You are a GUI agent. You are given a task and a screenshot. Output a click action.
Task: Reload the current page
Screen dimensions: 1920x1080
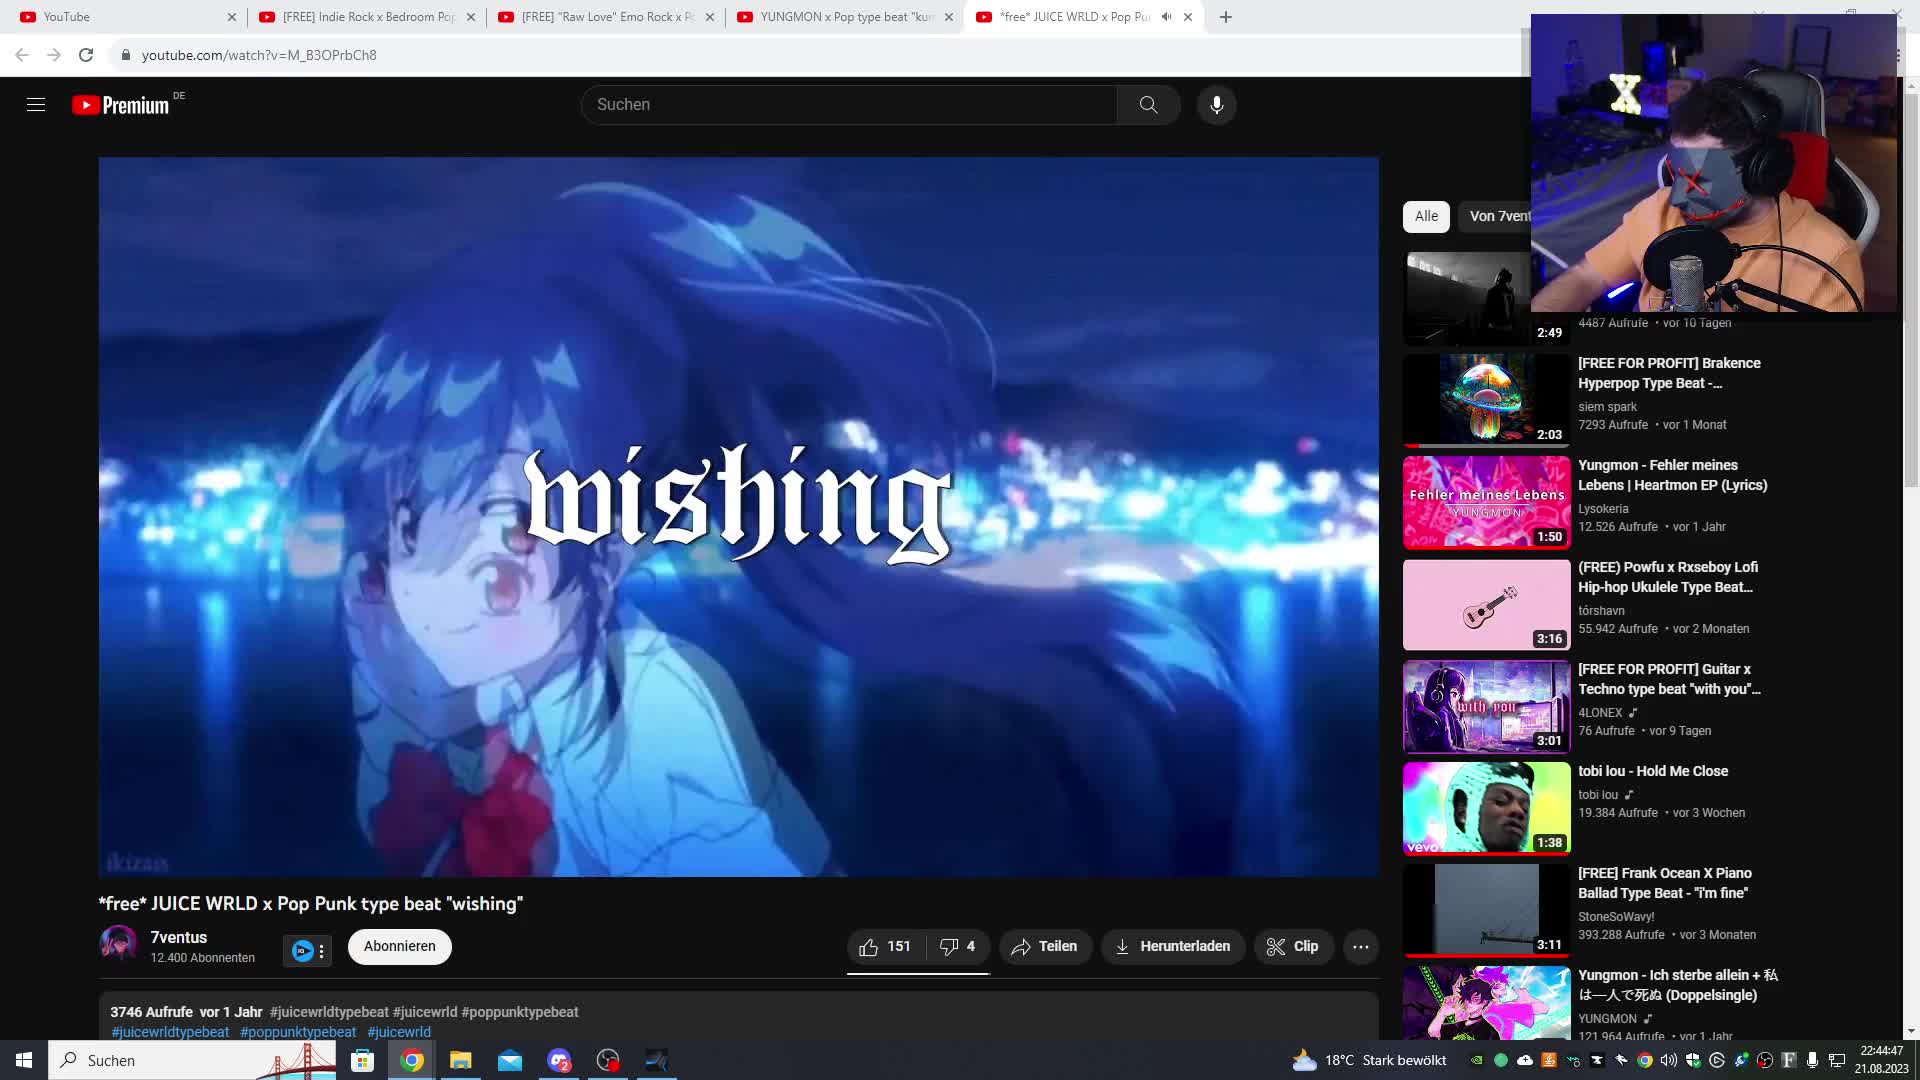coord(86,55)
